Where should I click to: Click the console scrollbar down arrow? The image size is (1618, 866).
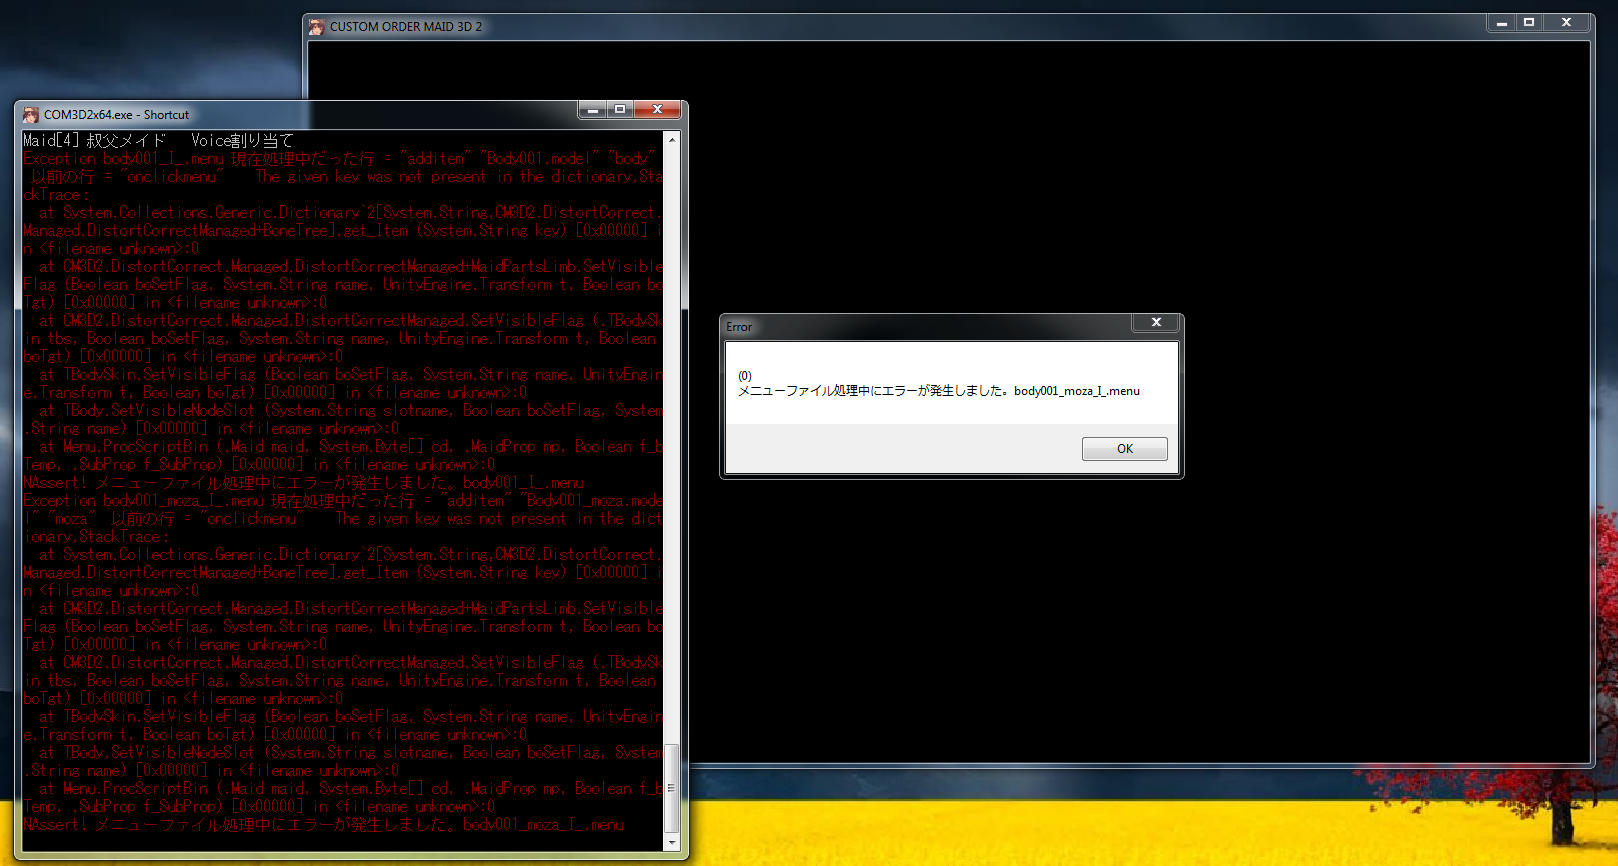672,843
